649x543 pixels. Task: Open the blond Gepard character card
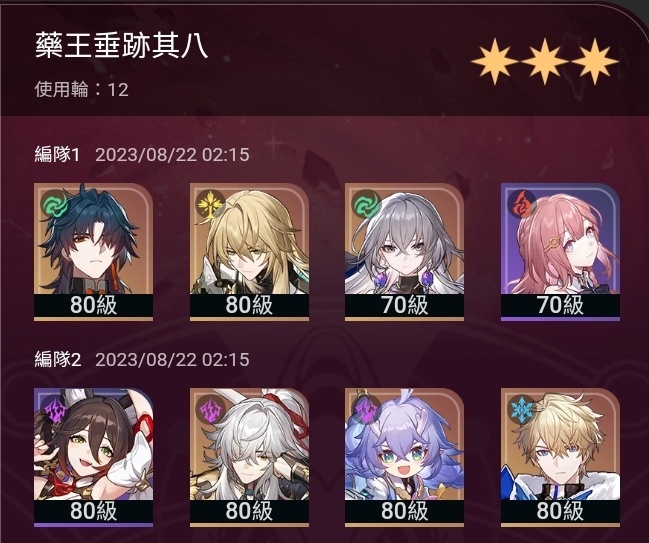pyautogui.click(x=560, y=457)
